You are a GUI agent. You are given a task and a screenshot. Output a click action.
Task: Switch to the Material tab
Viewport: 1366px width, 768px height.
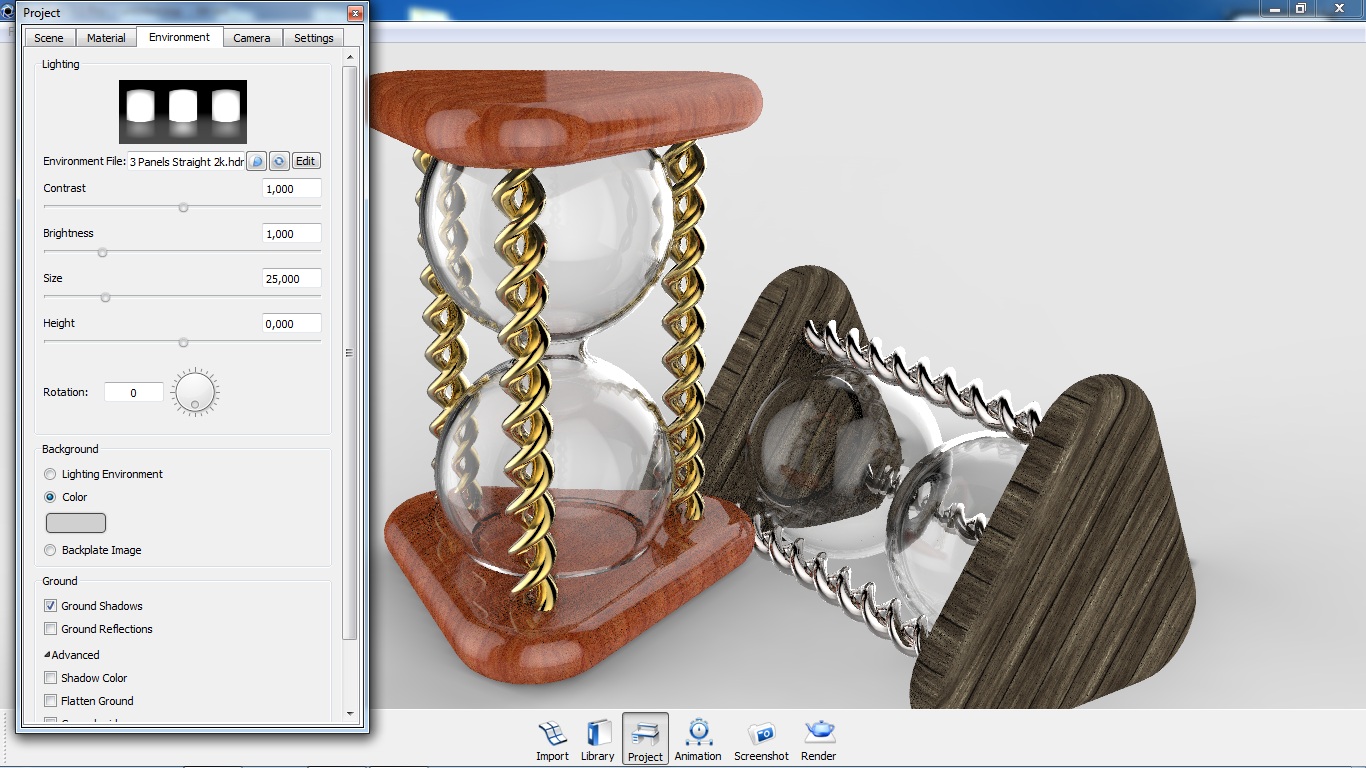106,38
